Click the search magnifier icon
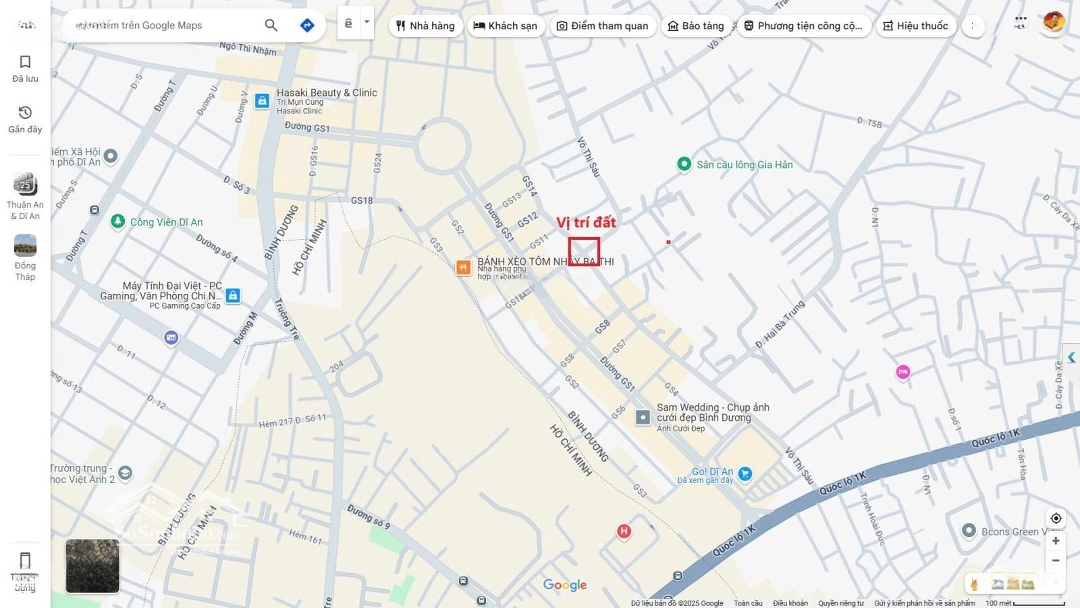 [271, 25]
